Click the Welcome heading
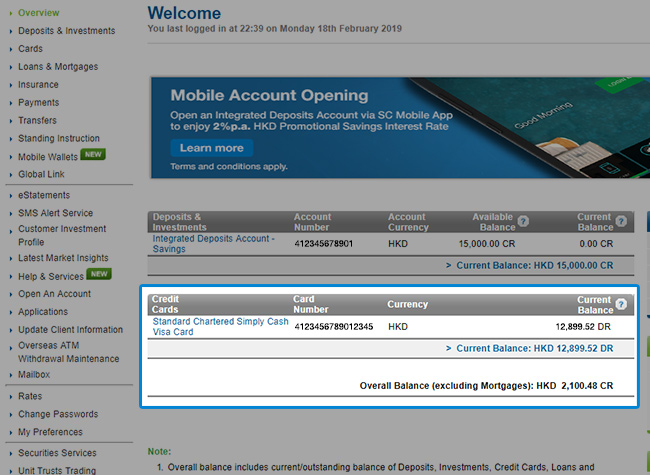 point(184,13)
